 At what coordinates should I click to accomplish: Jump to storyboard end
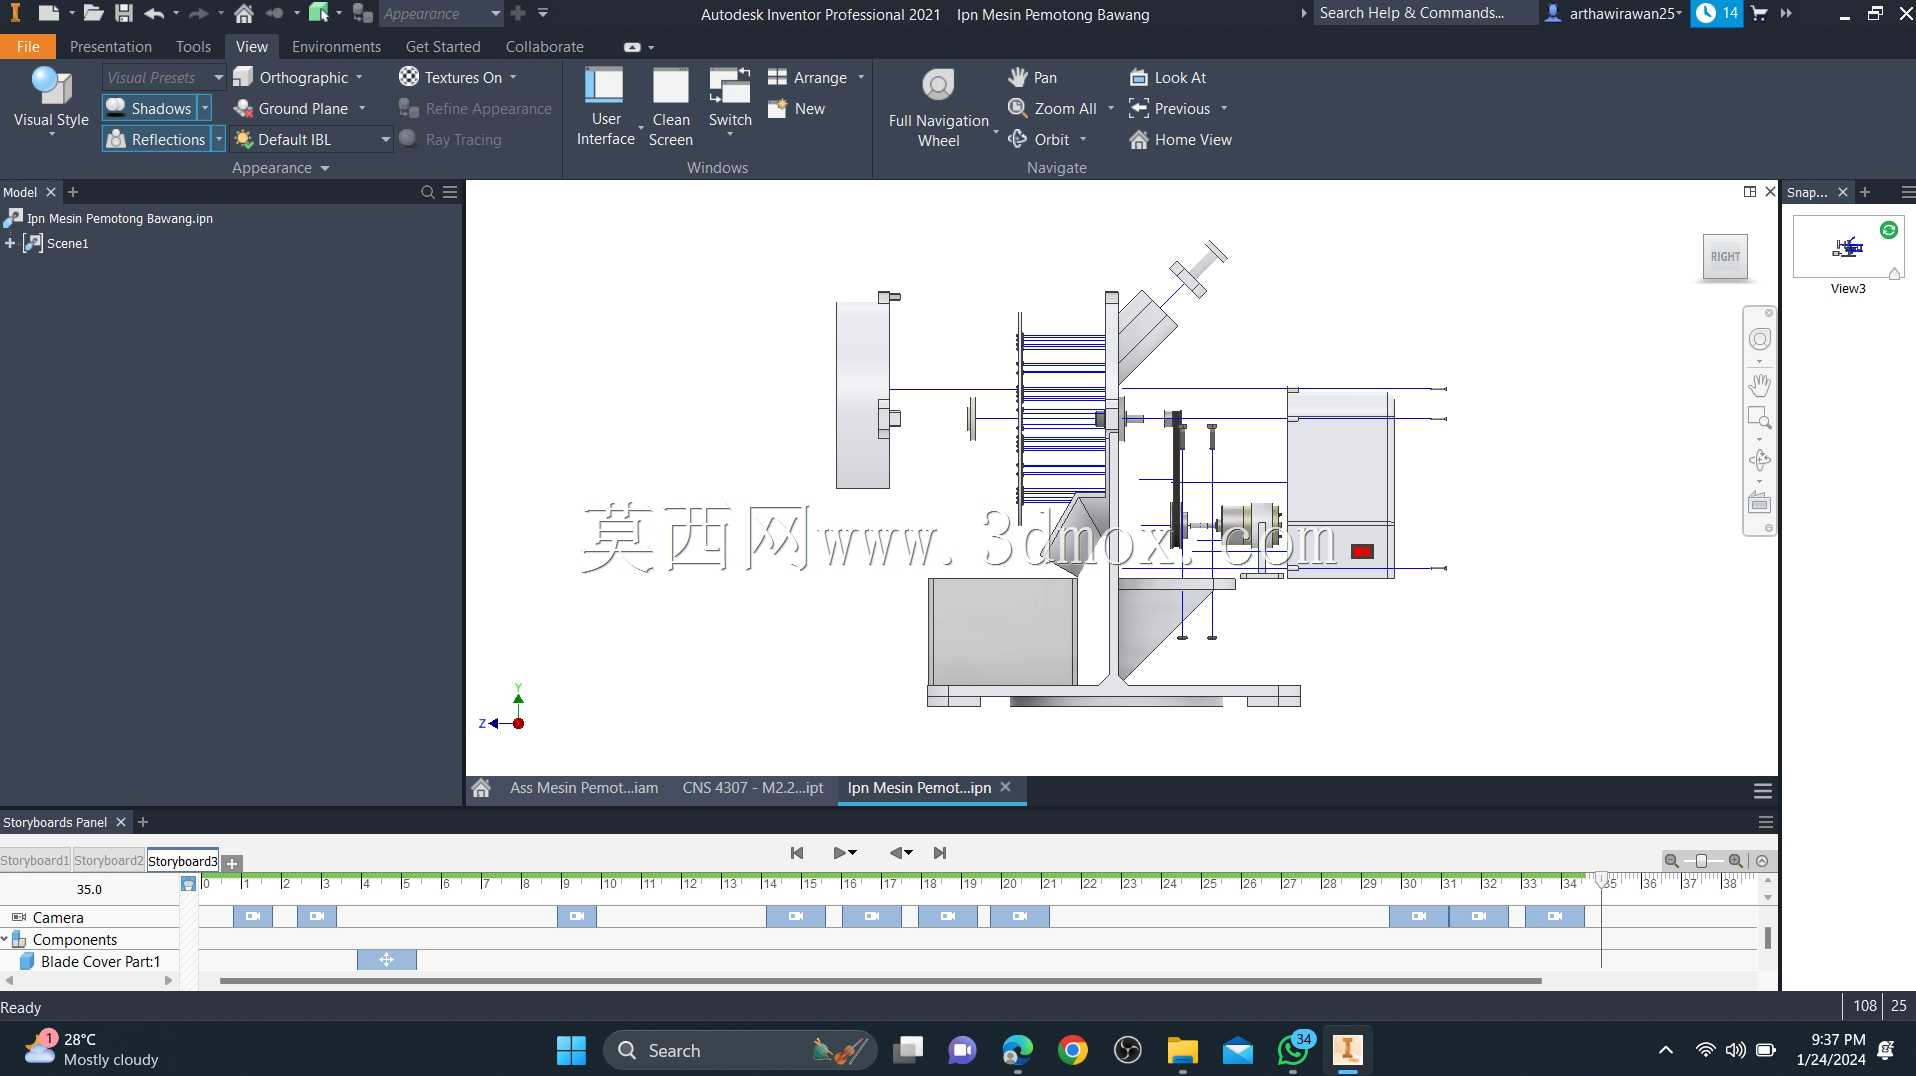[940, 853]
